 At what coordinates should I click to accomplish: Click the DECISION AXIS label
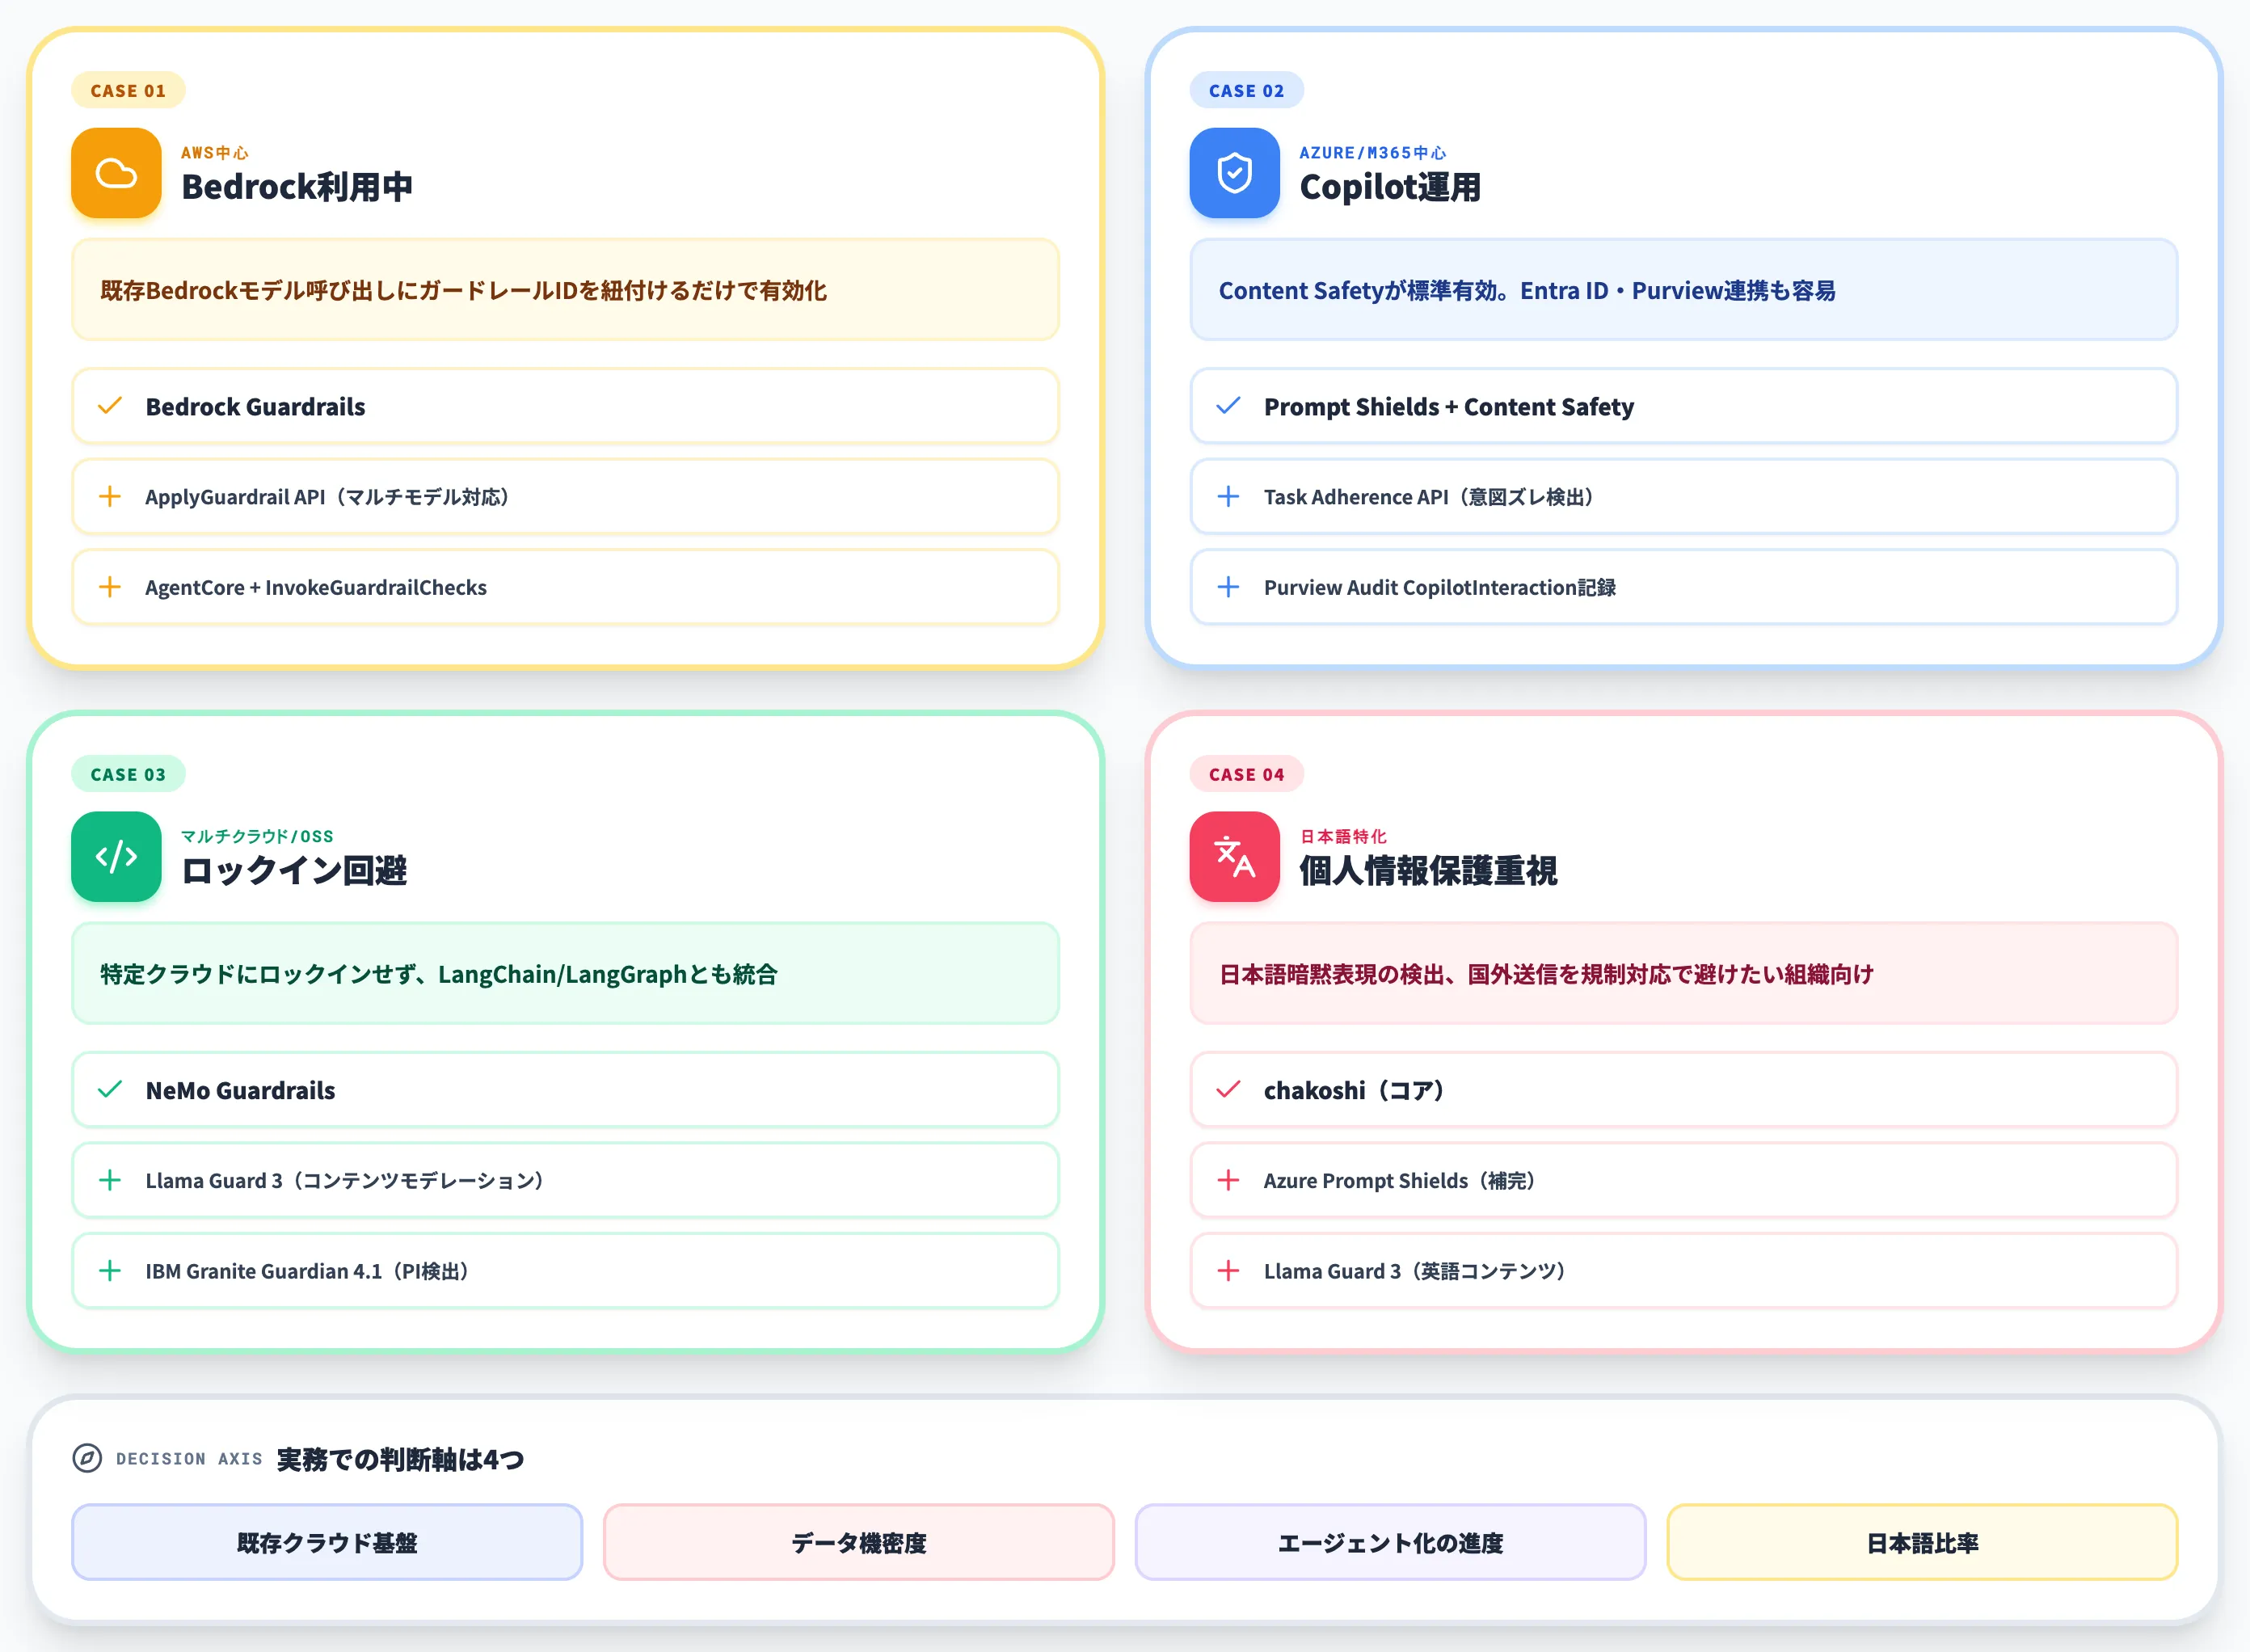(189, 1459)
